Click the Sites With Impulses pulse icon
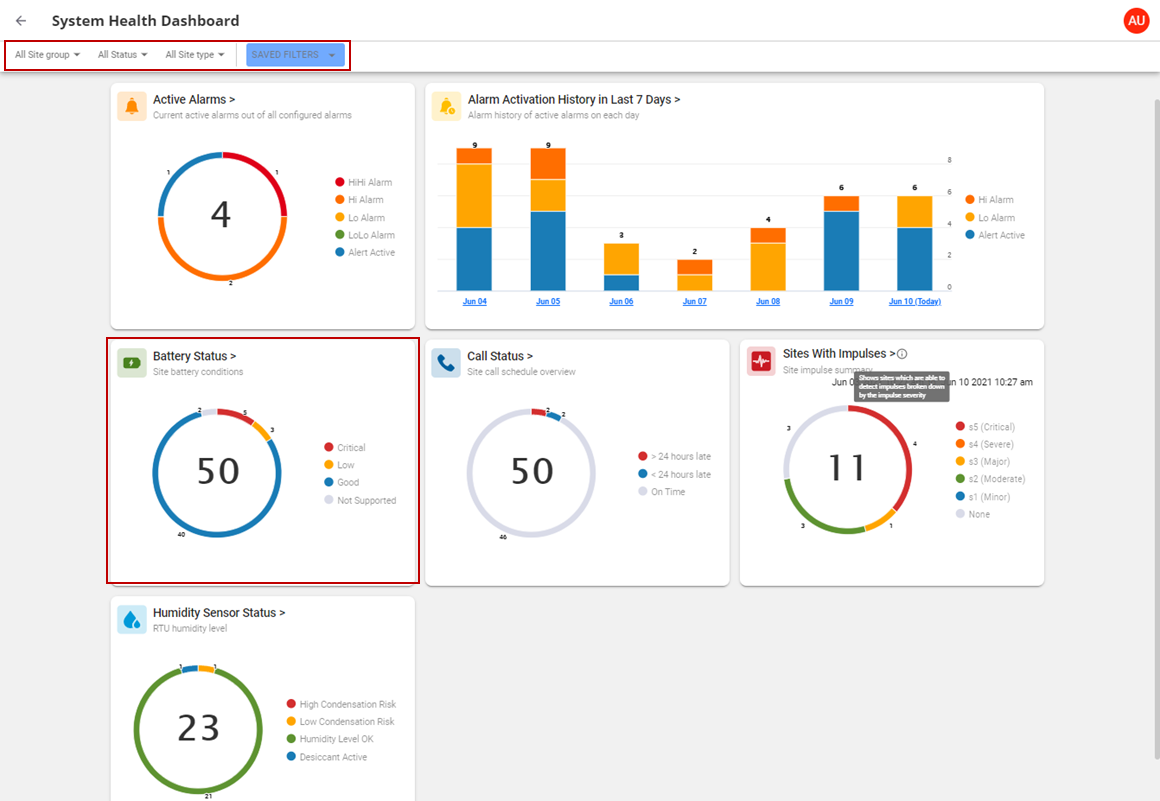The image size is (1160, 801). (x=761, y=361)
